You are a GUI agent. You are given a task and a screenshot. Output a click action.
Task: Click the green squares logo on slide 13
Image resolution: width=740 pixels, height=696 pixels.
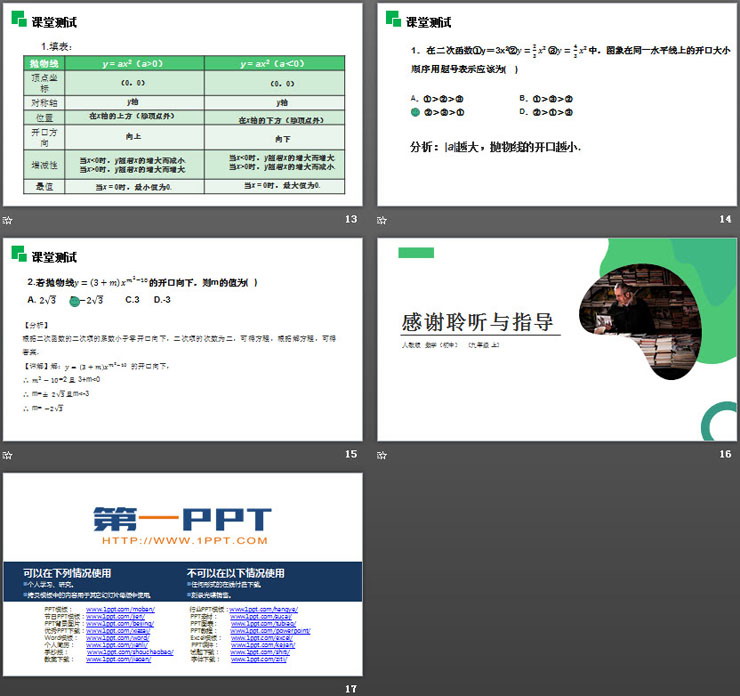(x=17, y=19)
